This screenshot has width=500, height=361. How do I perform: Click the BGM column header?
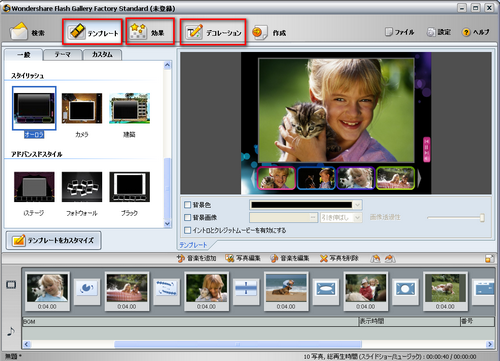190,322
